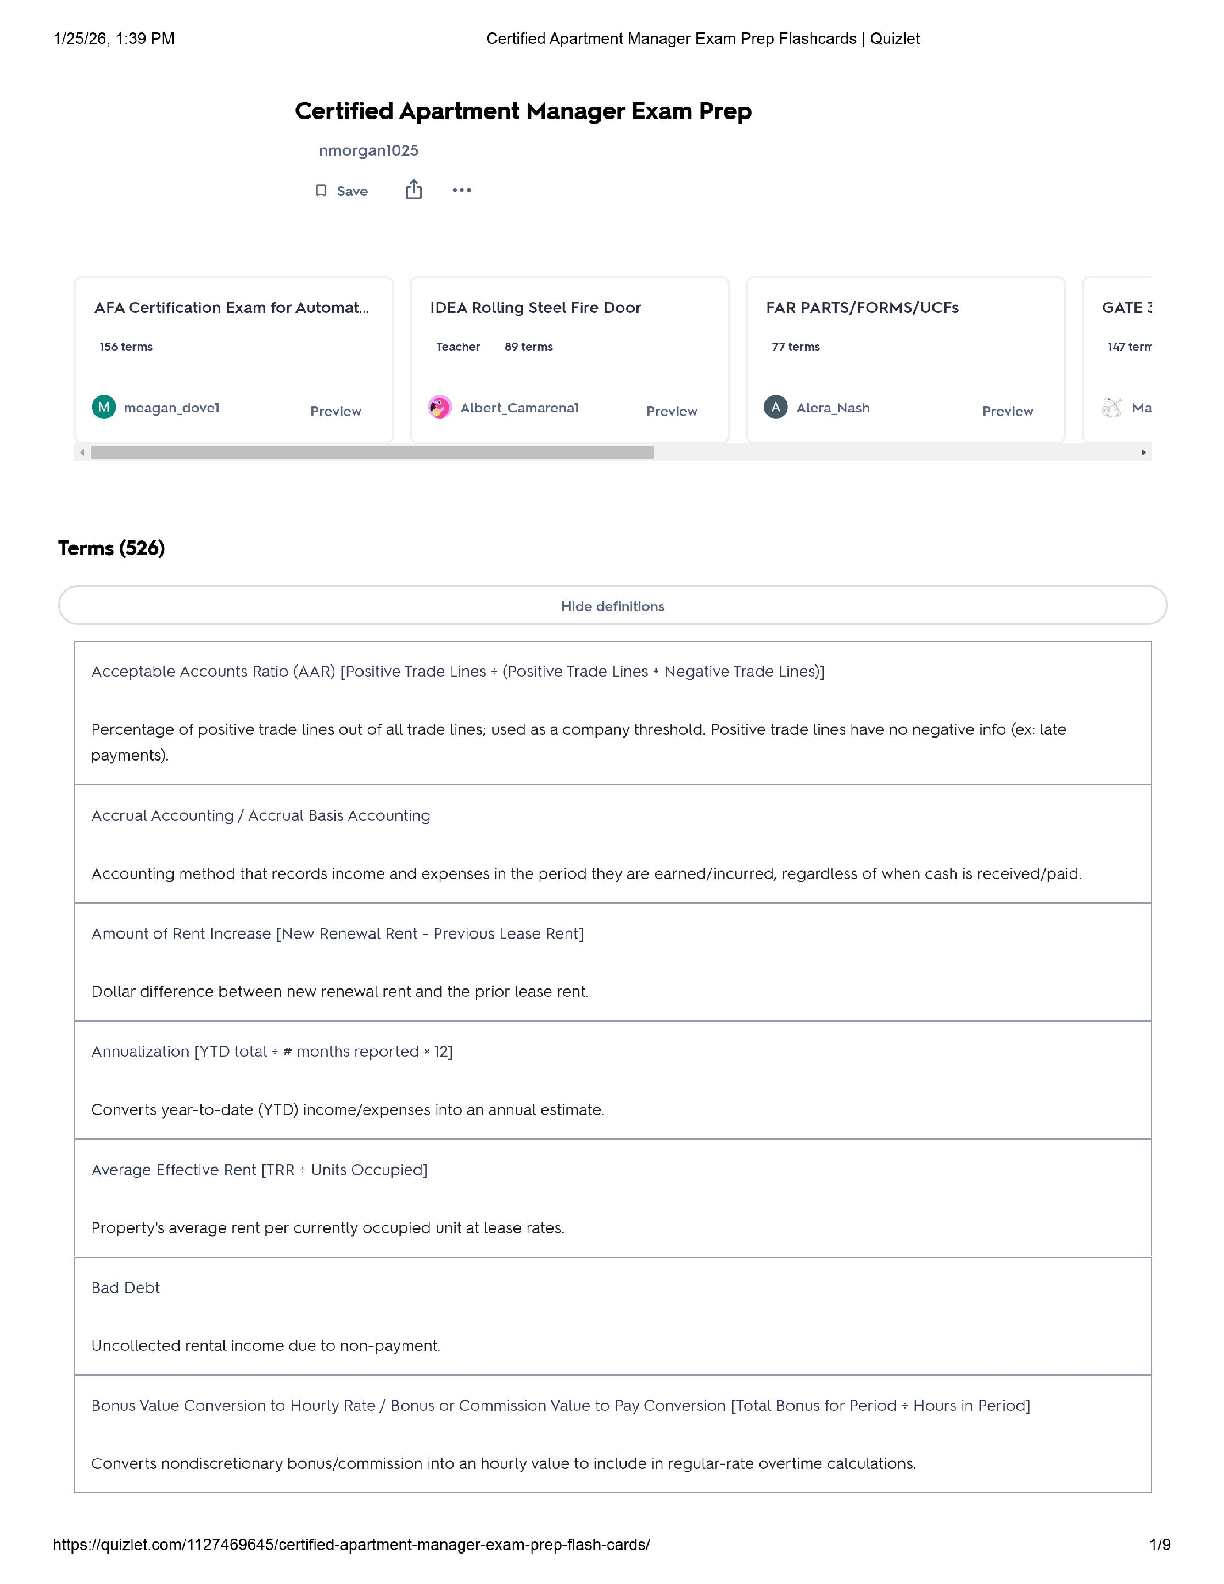The height and width of the screenshot is (1584, 1224).
Task: Click the Save bookmark icon
Action: (321, 191)
